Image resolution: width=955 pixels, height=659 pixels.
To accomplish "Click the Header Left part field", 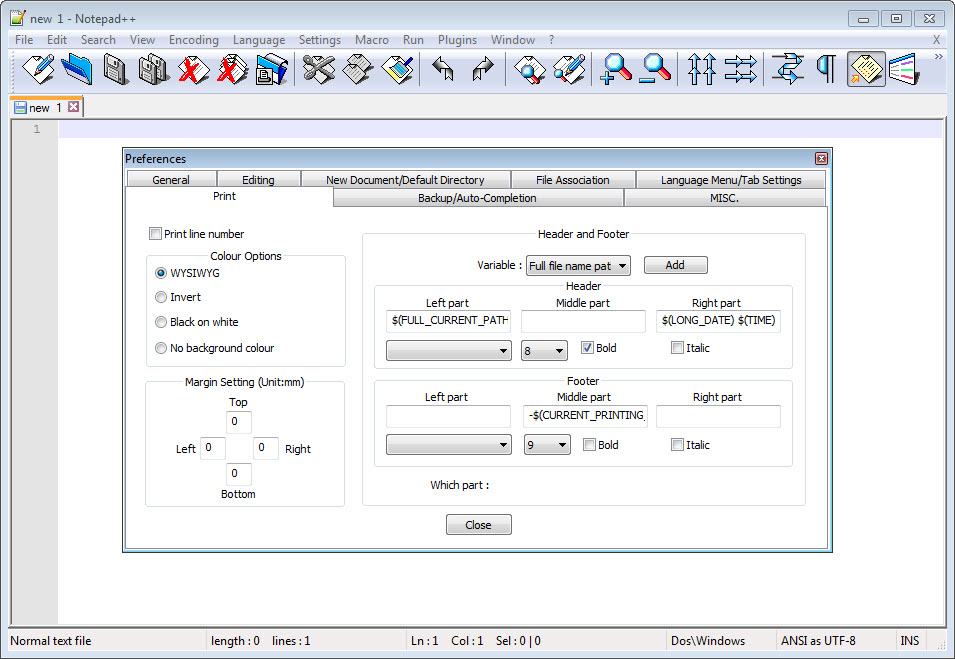I will point(448,320).
